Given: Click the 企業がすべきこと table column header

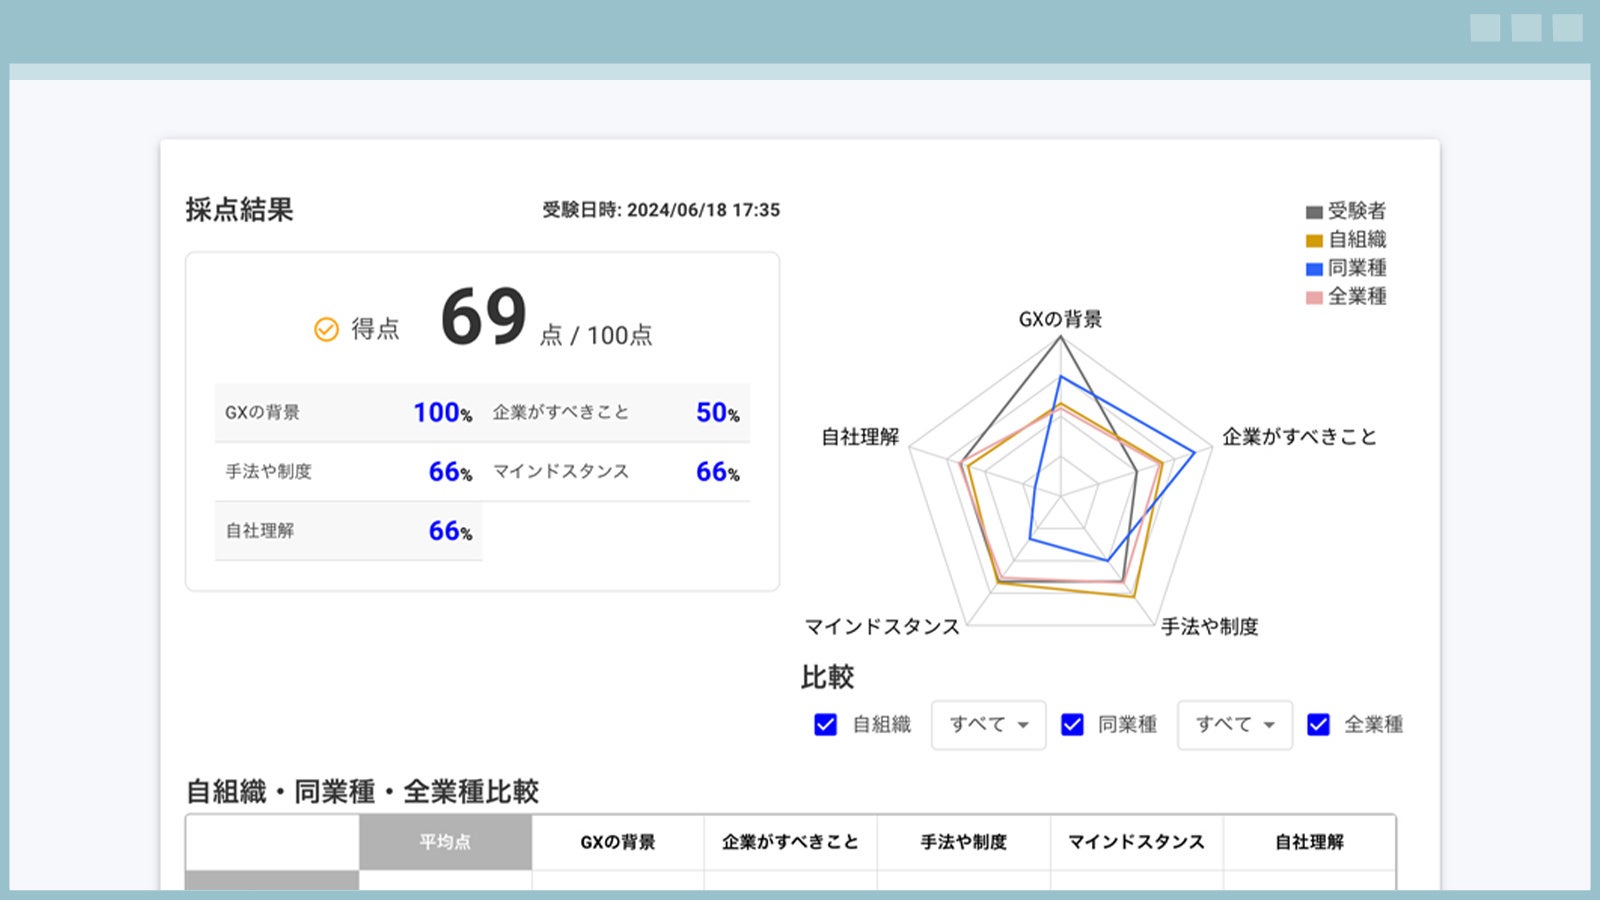Looking at the screenshot, I should coord(790,842).
